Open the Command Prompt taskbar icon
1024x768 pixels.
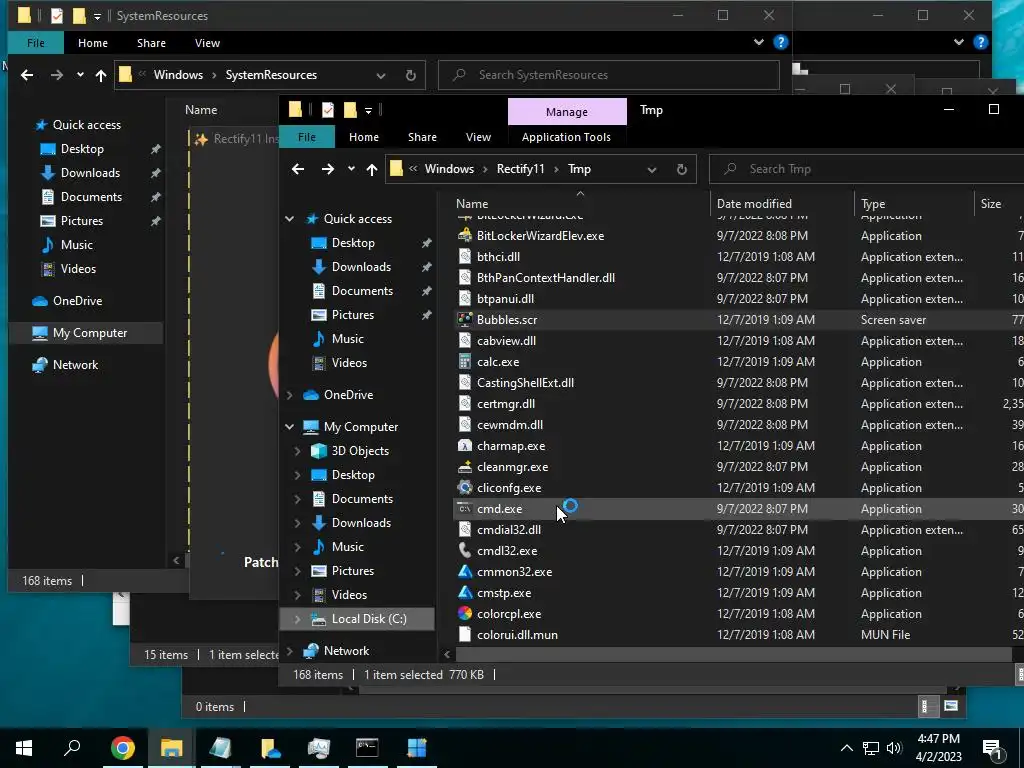pos(367,747)
